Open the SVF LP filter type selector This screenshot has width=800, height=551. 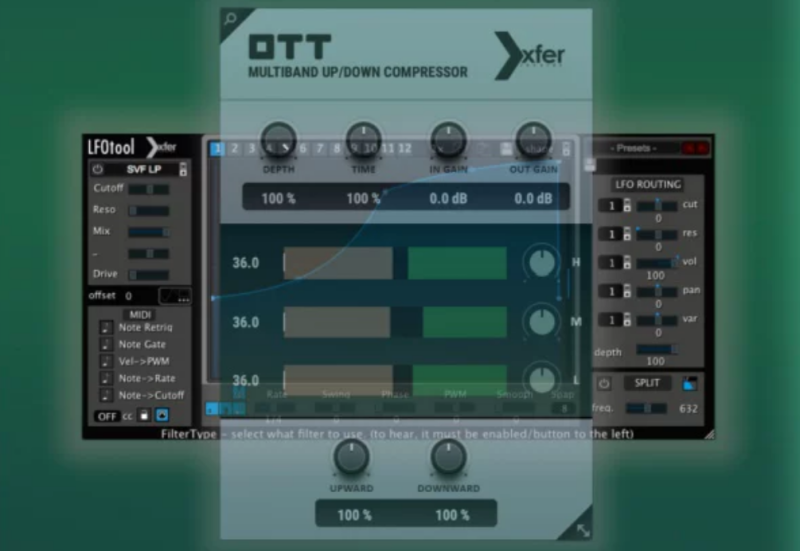(x=144, y=169)
